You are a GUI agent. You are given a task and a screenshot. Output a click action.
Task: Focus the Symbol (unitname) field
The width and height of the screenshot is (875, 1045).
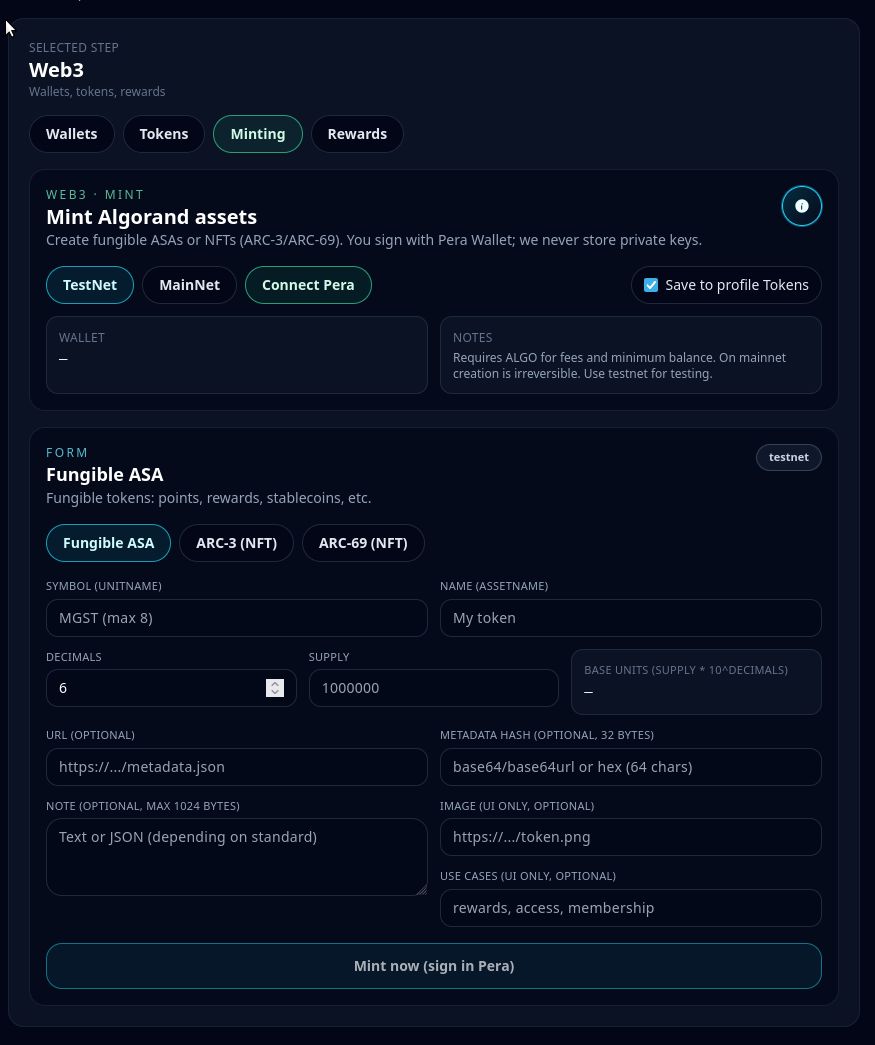tap(237, 618)
